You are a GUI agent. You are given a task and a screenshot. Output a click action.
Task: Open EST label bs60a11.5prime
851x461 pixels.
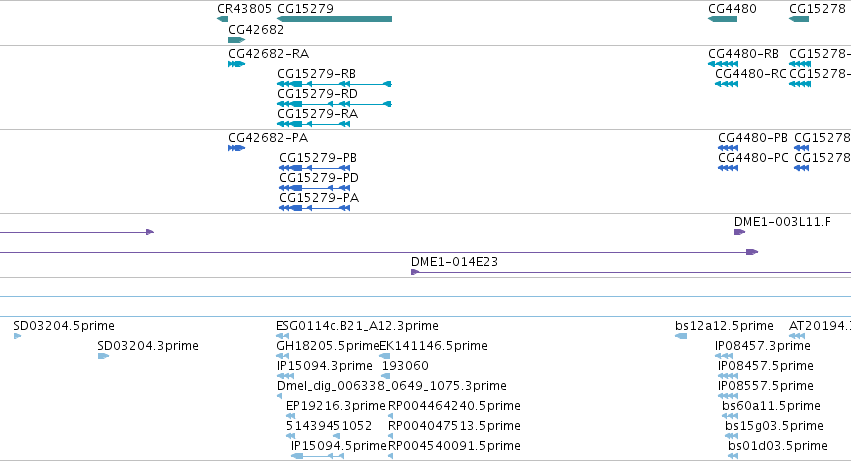771,407
